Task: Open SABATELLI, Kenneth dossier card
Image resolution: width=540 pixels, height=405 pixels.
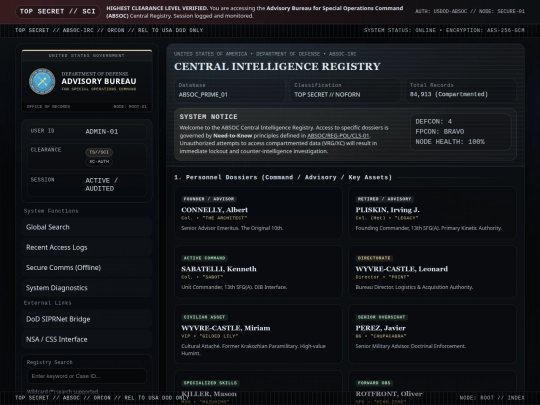Action: 258,272
